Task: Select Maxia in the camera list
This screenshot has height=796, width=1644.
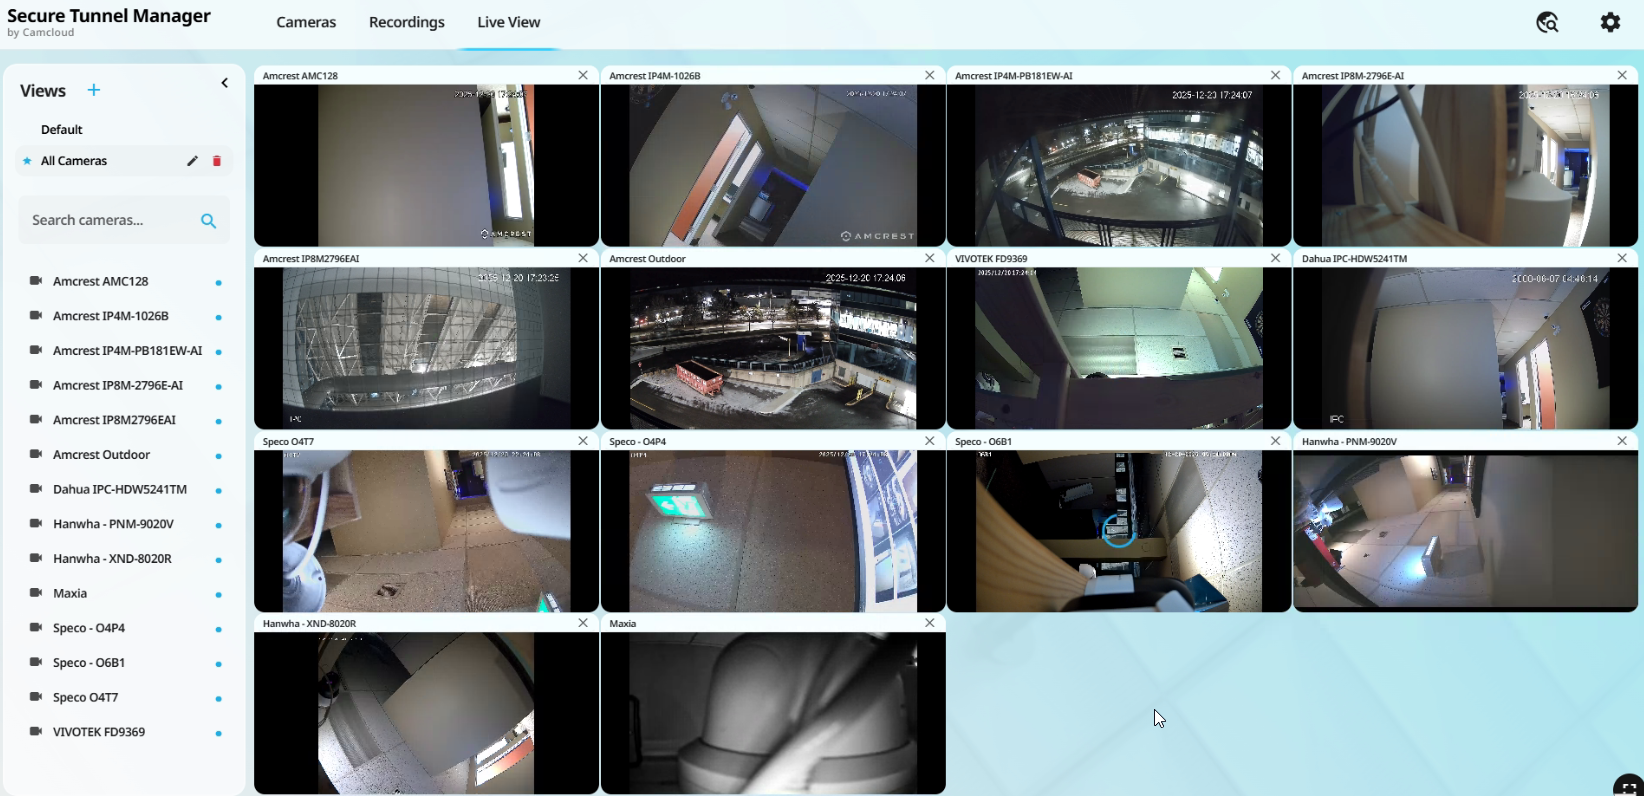Action: click(125, 594)
